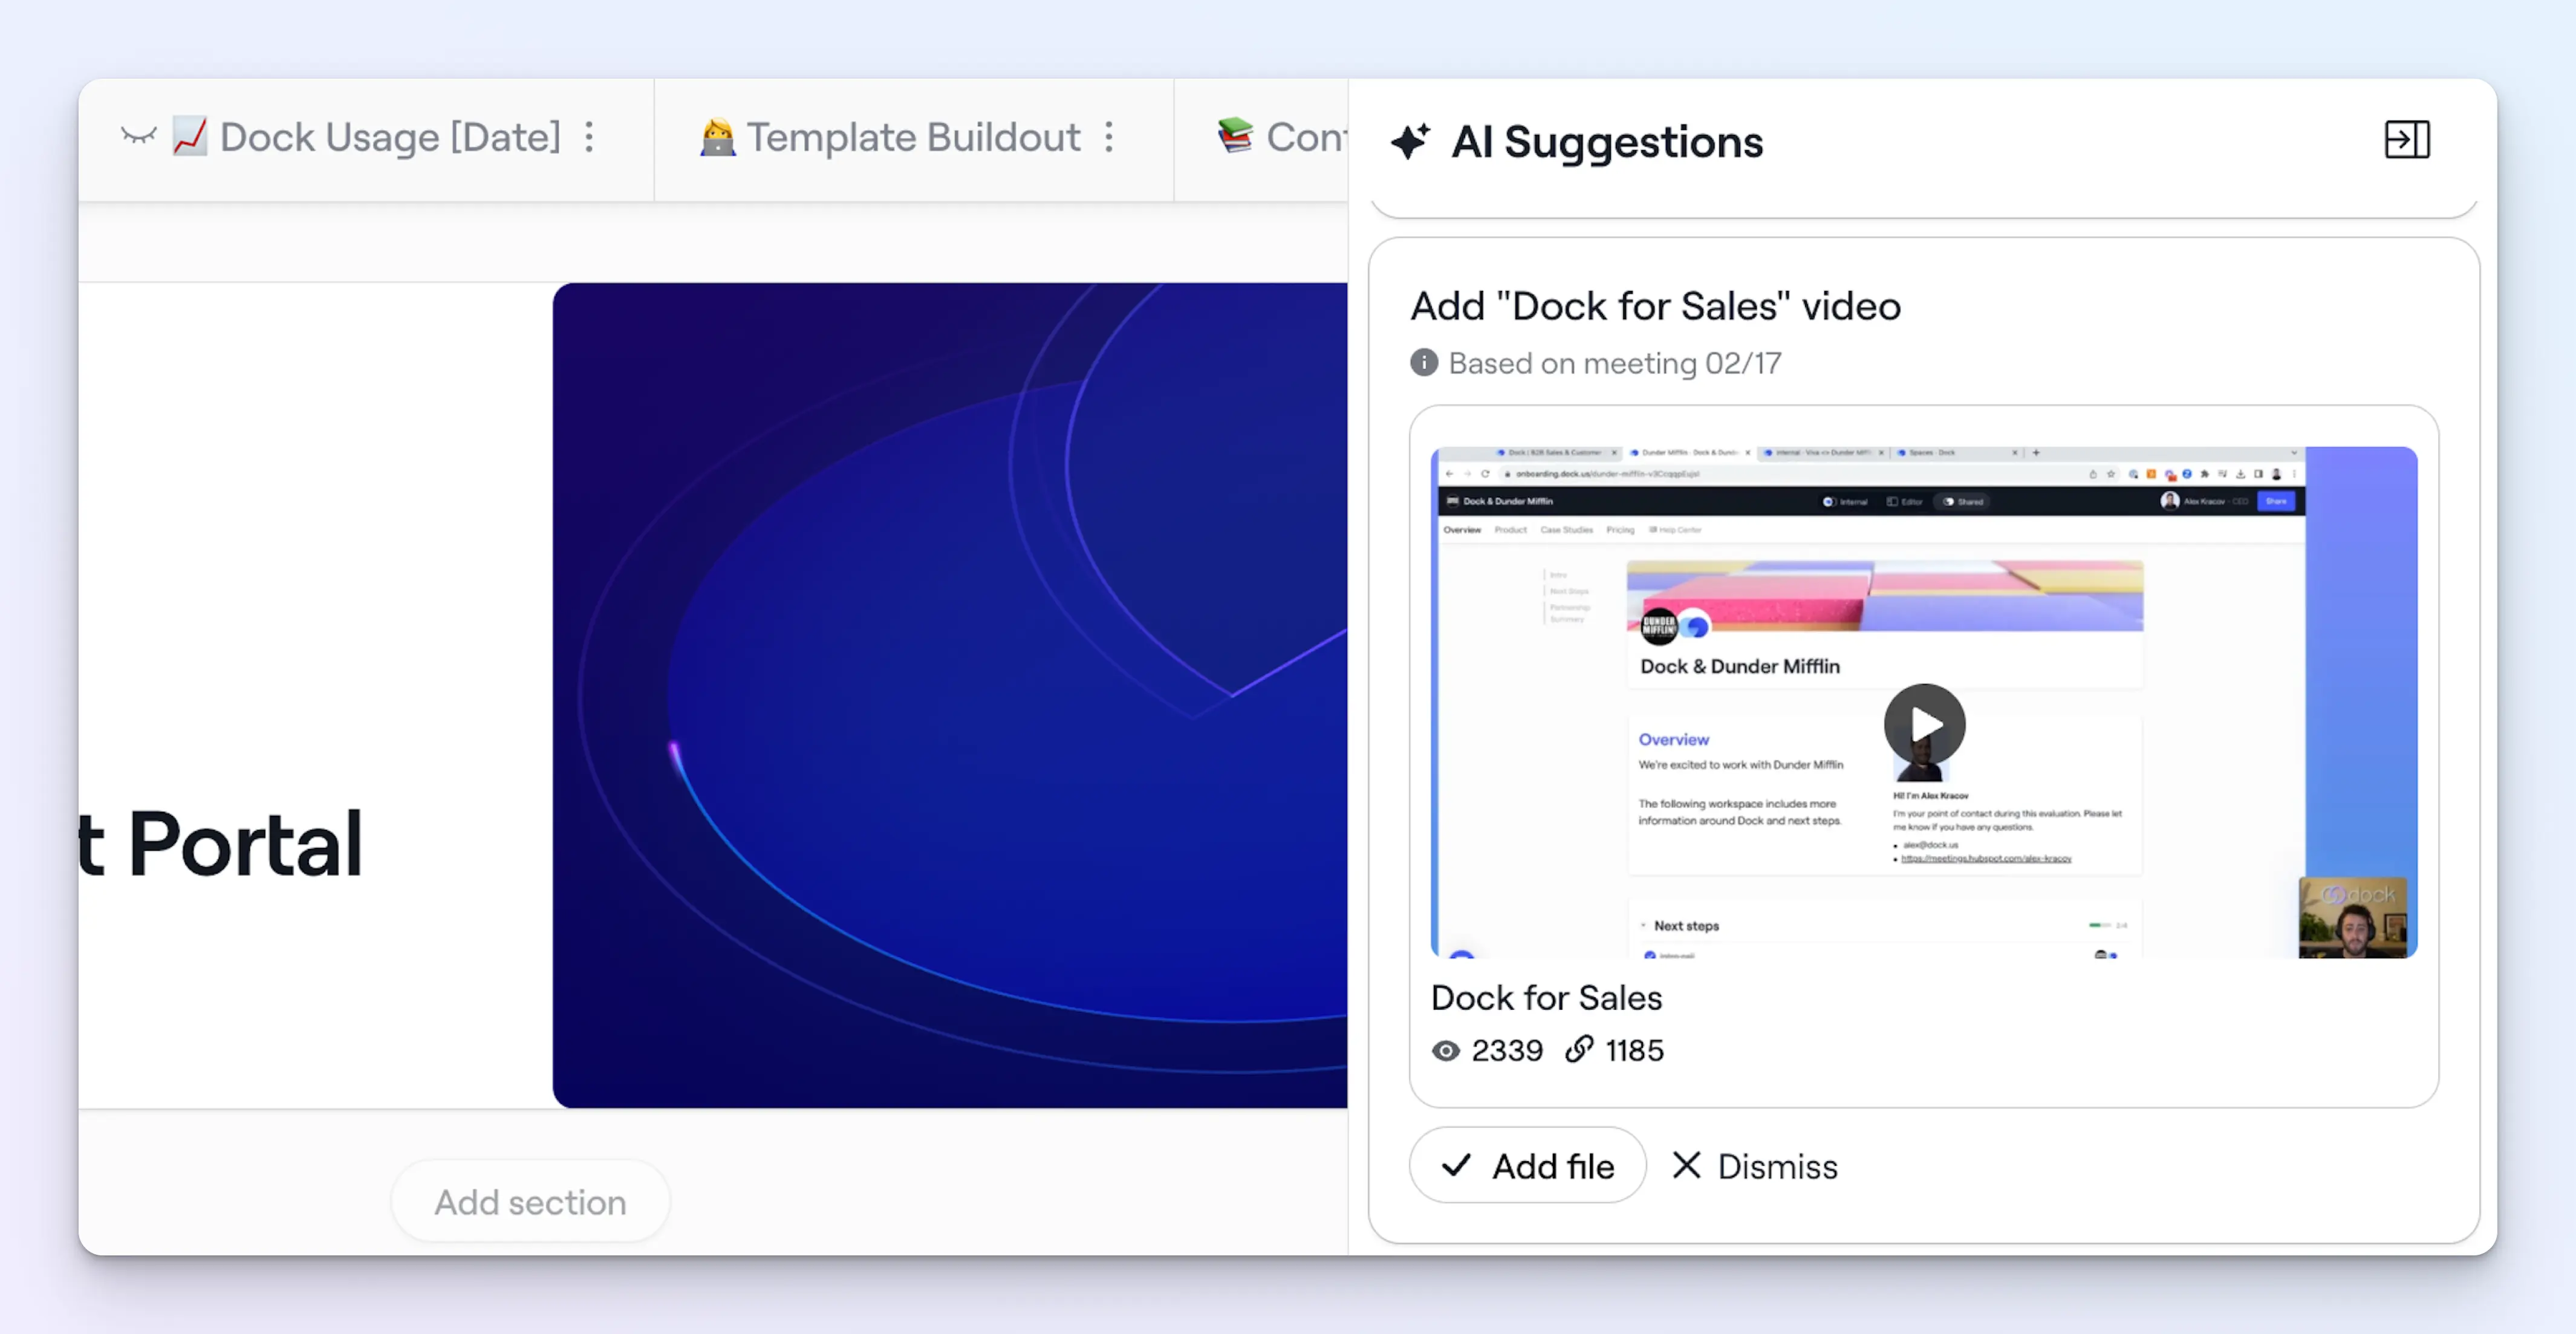
Task: Click the 'Based on meeting 02/17' text
Action: pyautogui.click(x=1614, y=363)
